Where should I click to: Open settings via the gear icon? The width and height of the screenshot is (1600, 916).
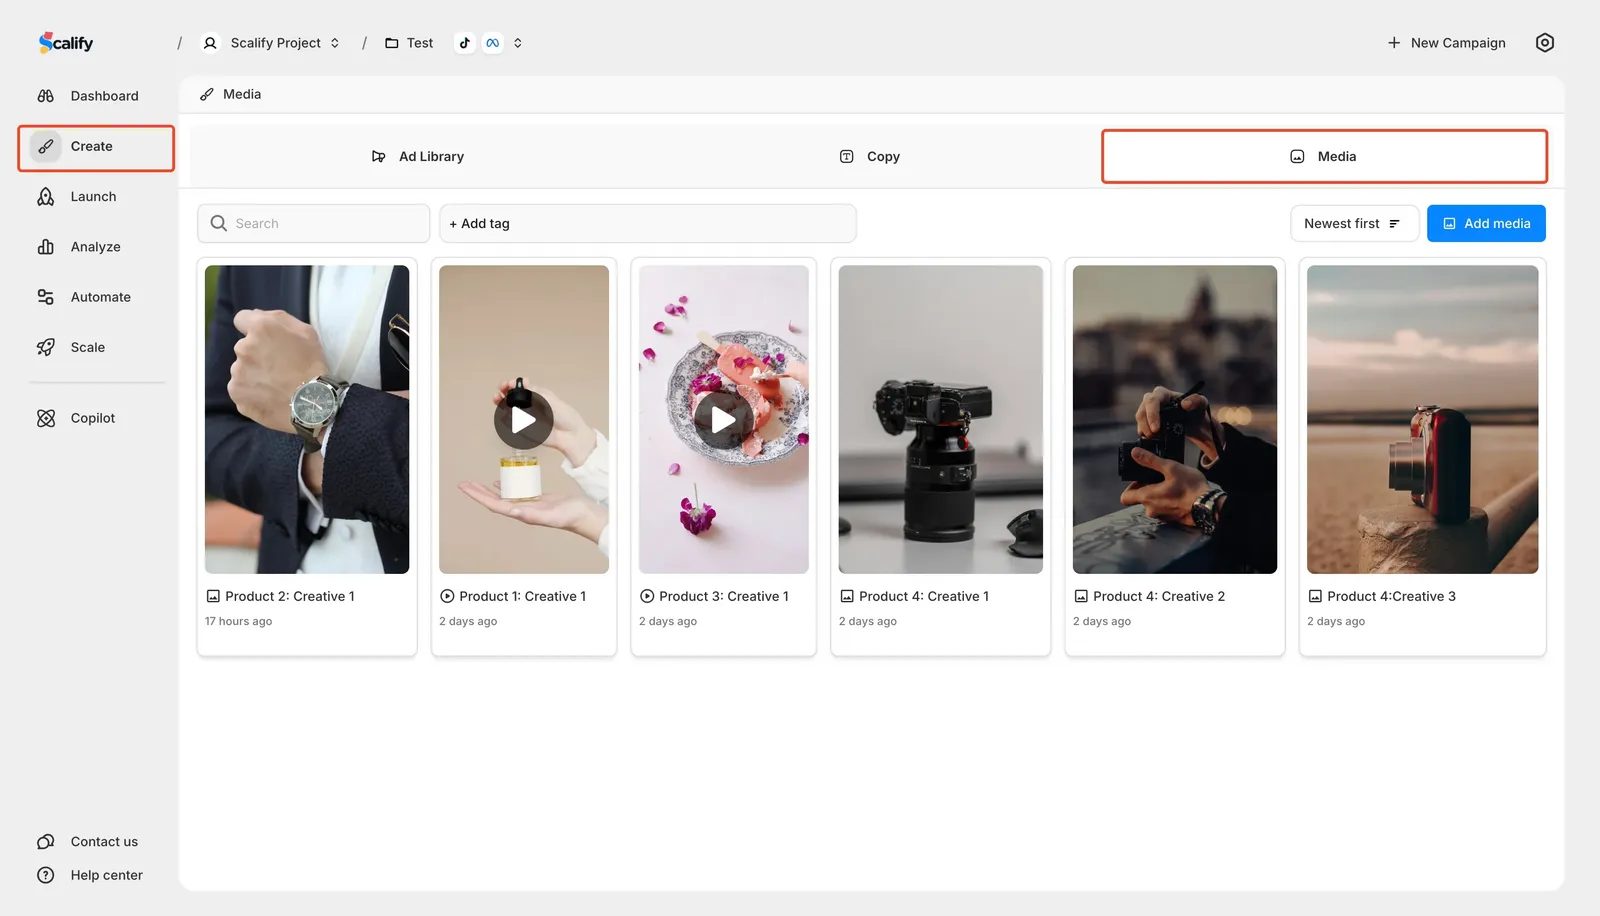pos(1545,42)
